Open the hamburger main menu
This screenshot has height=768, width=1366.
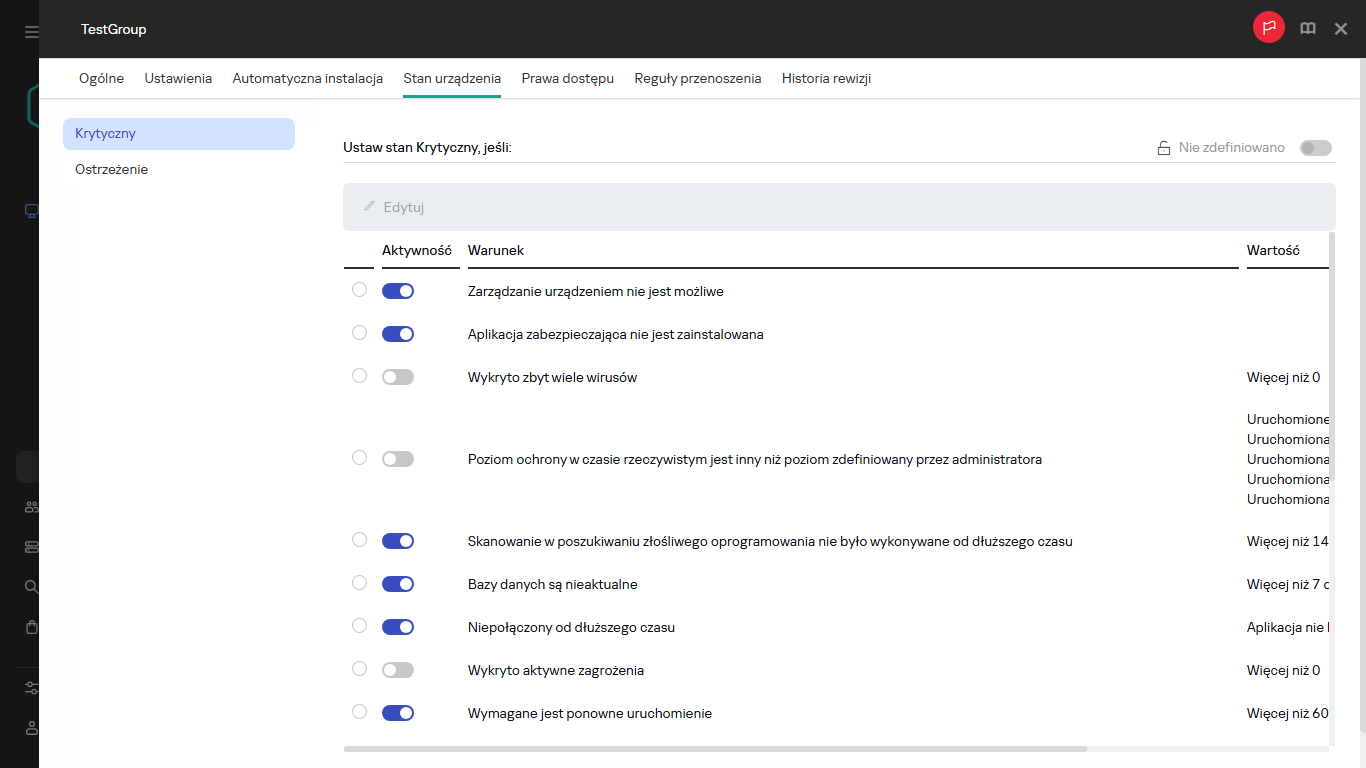click(31, 32)
